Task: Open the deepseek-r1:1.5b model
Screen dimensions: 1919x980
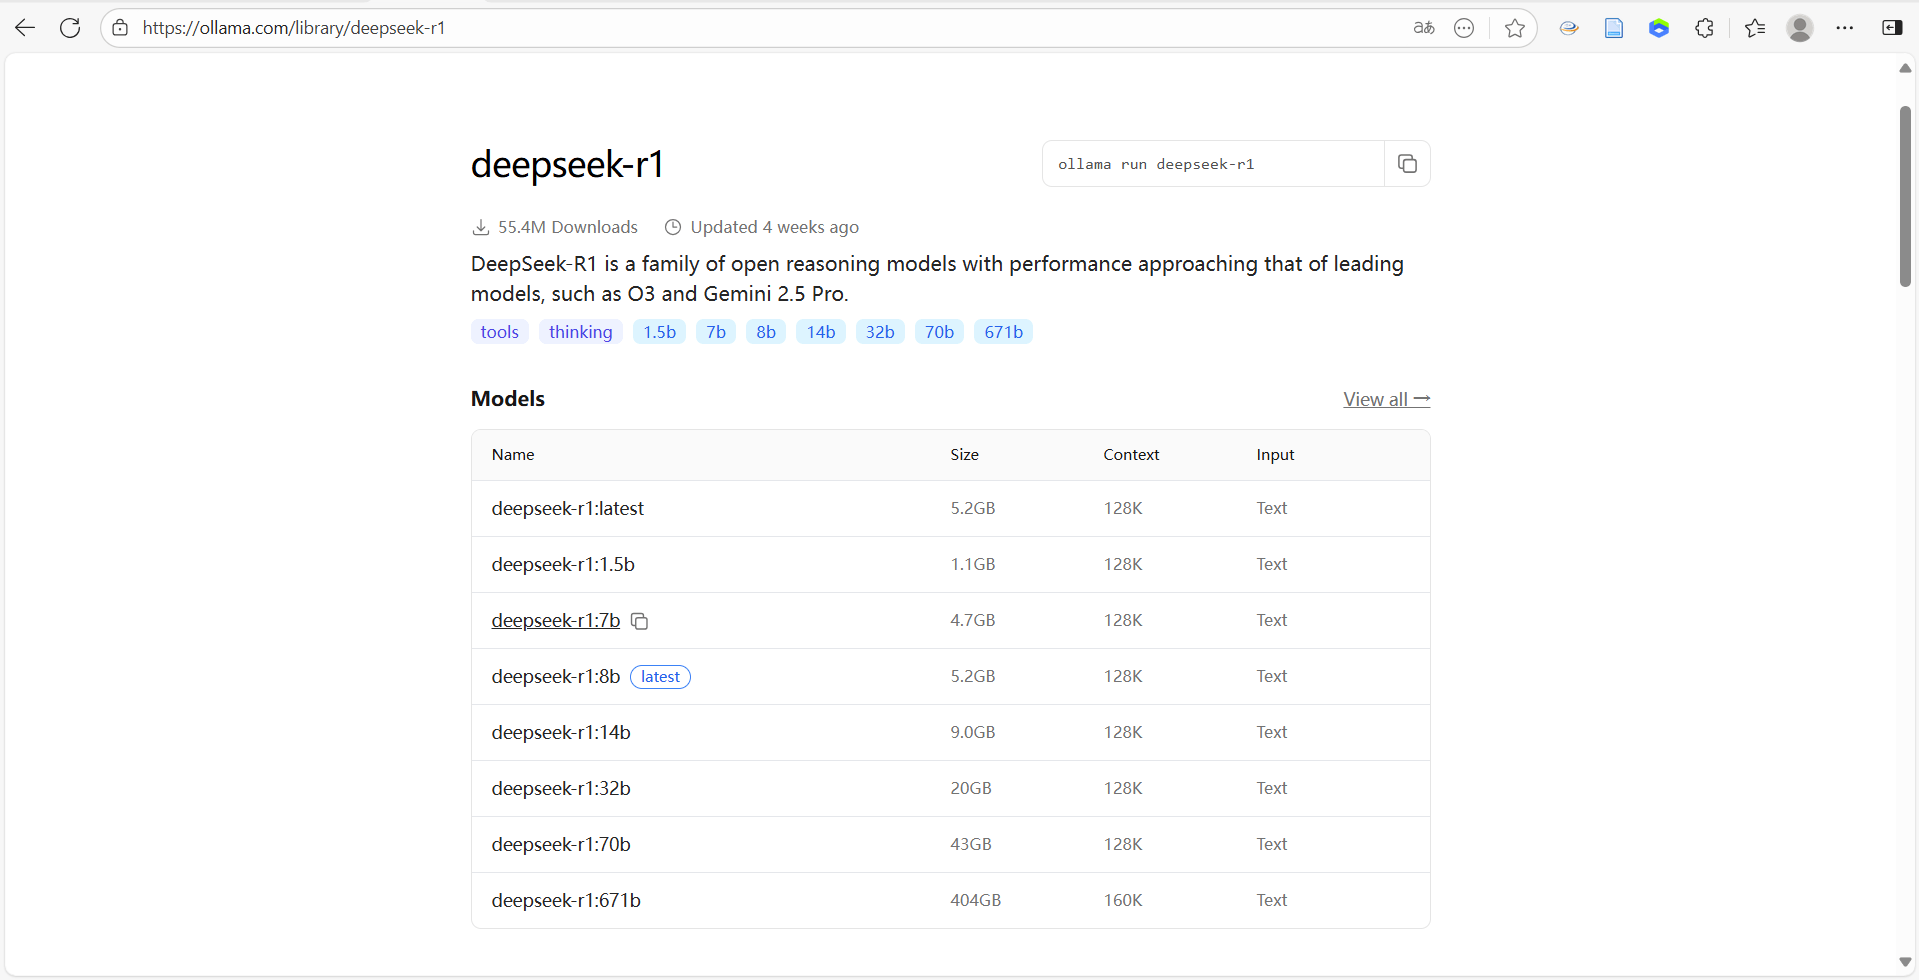Action: (563, 564)
